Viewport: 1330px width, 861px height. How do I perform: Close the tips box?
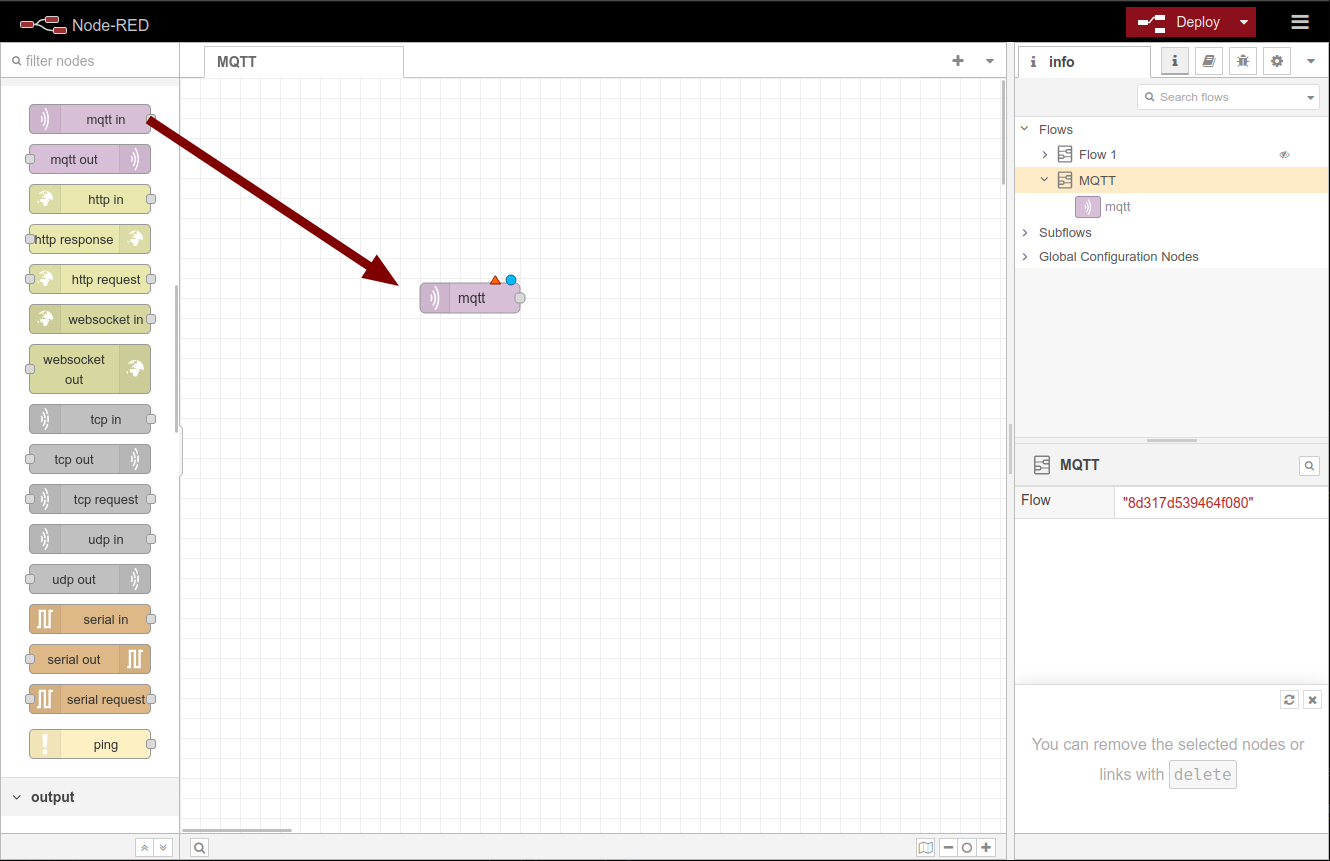(x=1312, y=700)
